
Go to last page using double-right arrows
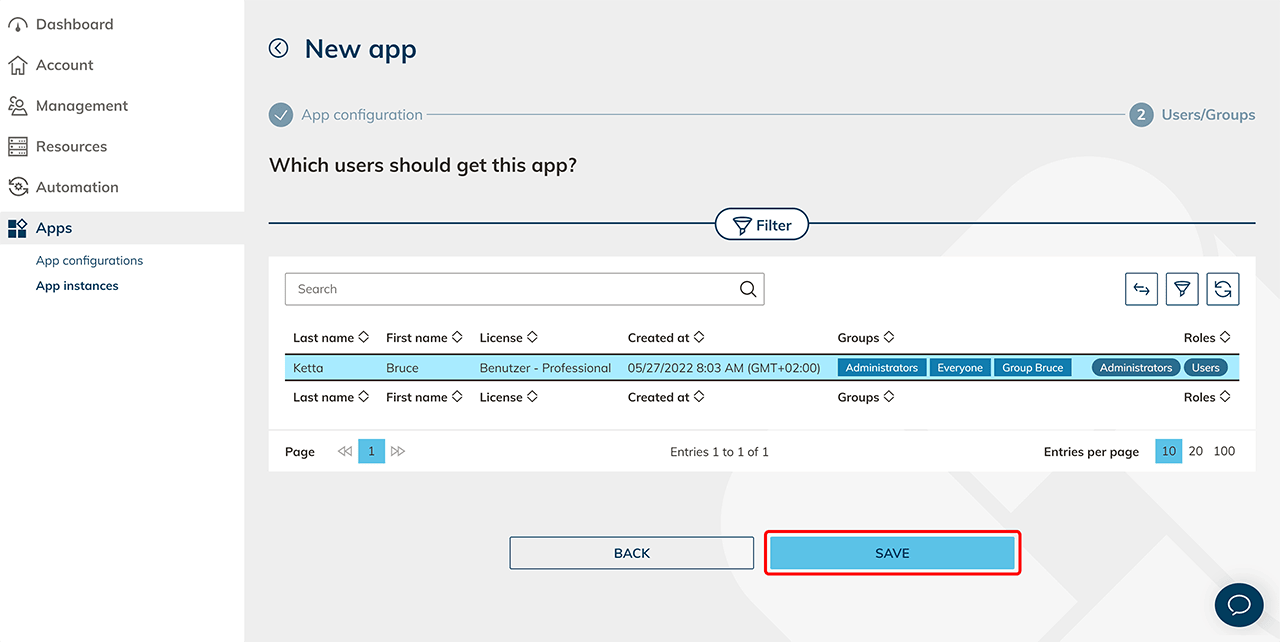(x=398, y=452)
